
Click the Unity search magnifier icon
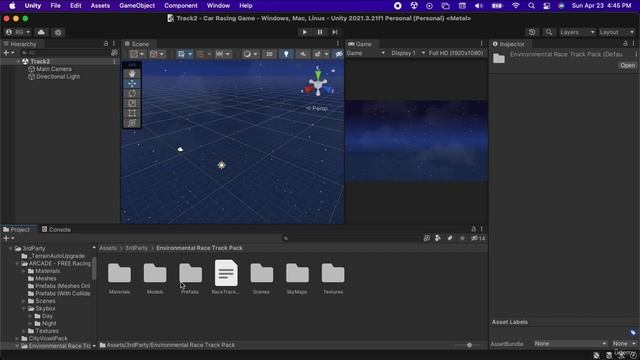pyautogui.click(x=549, y=32)
